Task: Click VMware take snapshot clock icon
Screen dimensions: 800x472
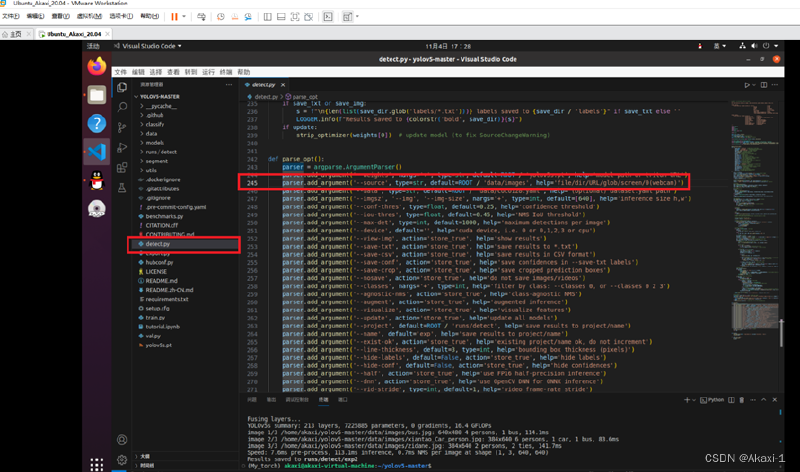Action: point(220,17)
